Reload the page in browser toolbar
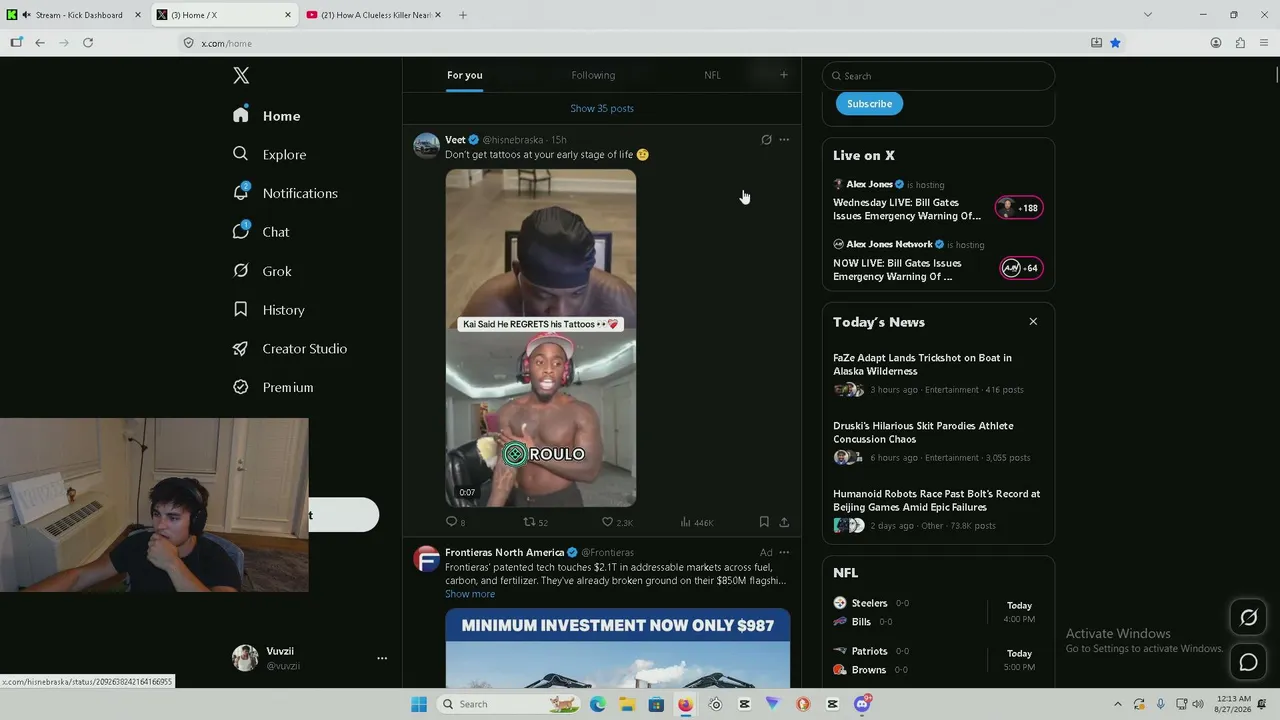Viewport: 1280px width, 720px height. 88,43
